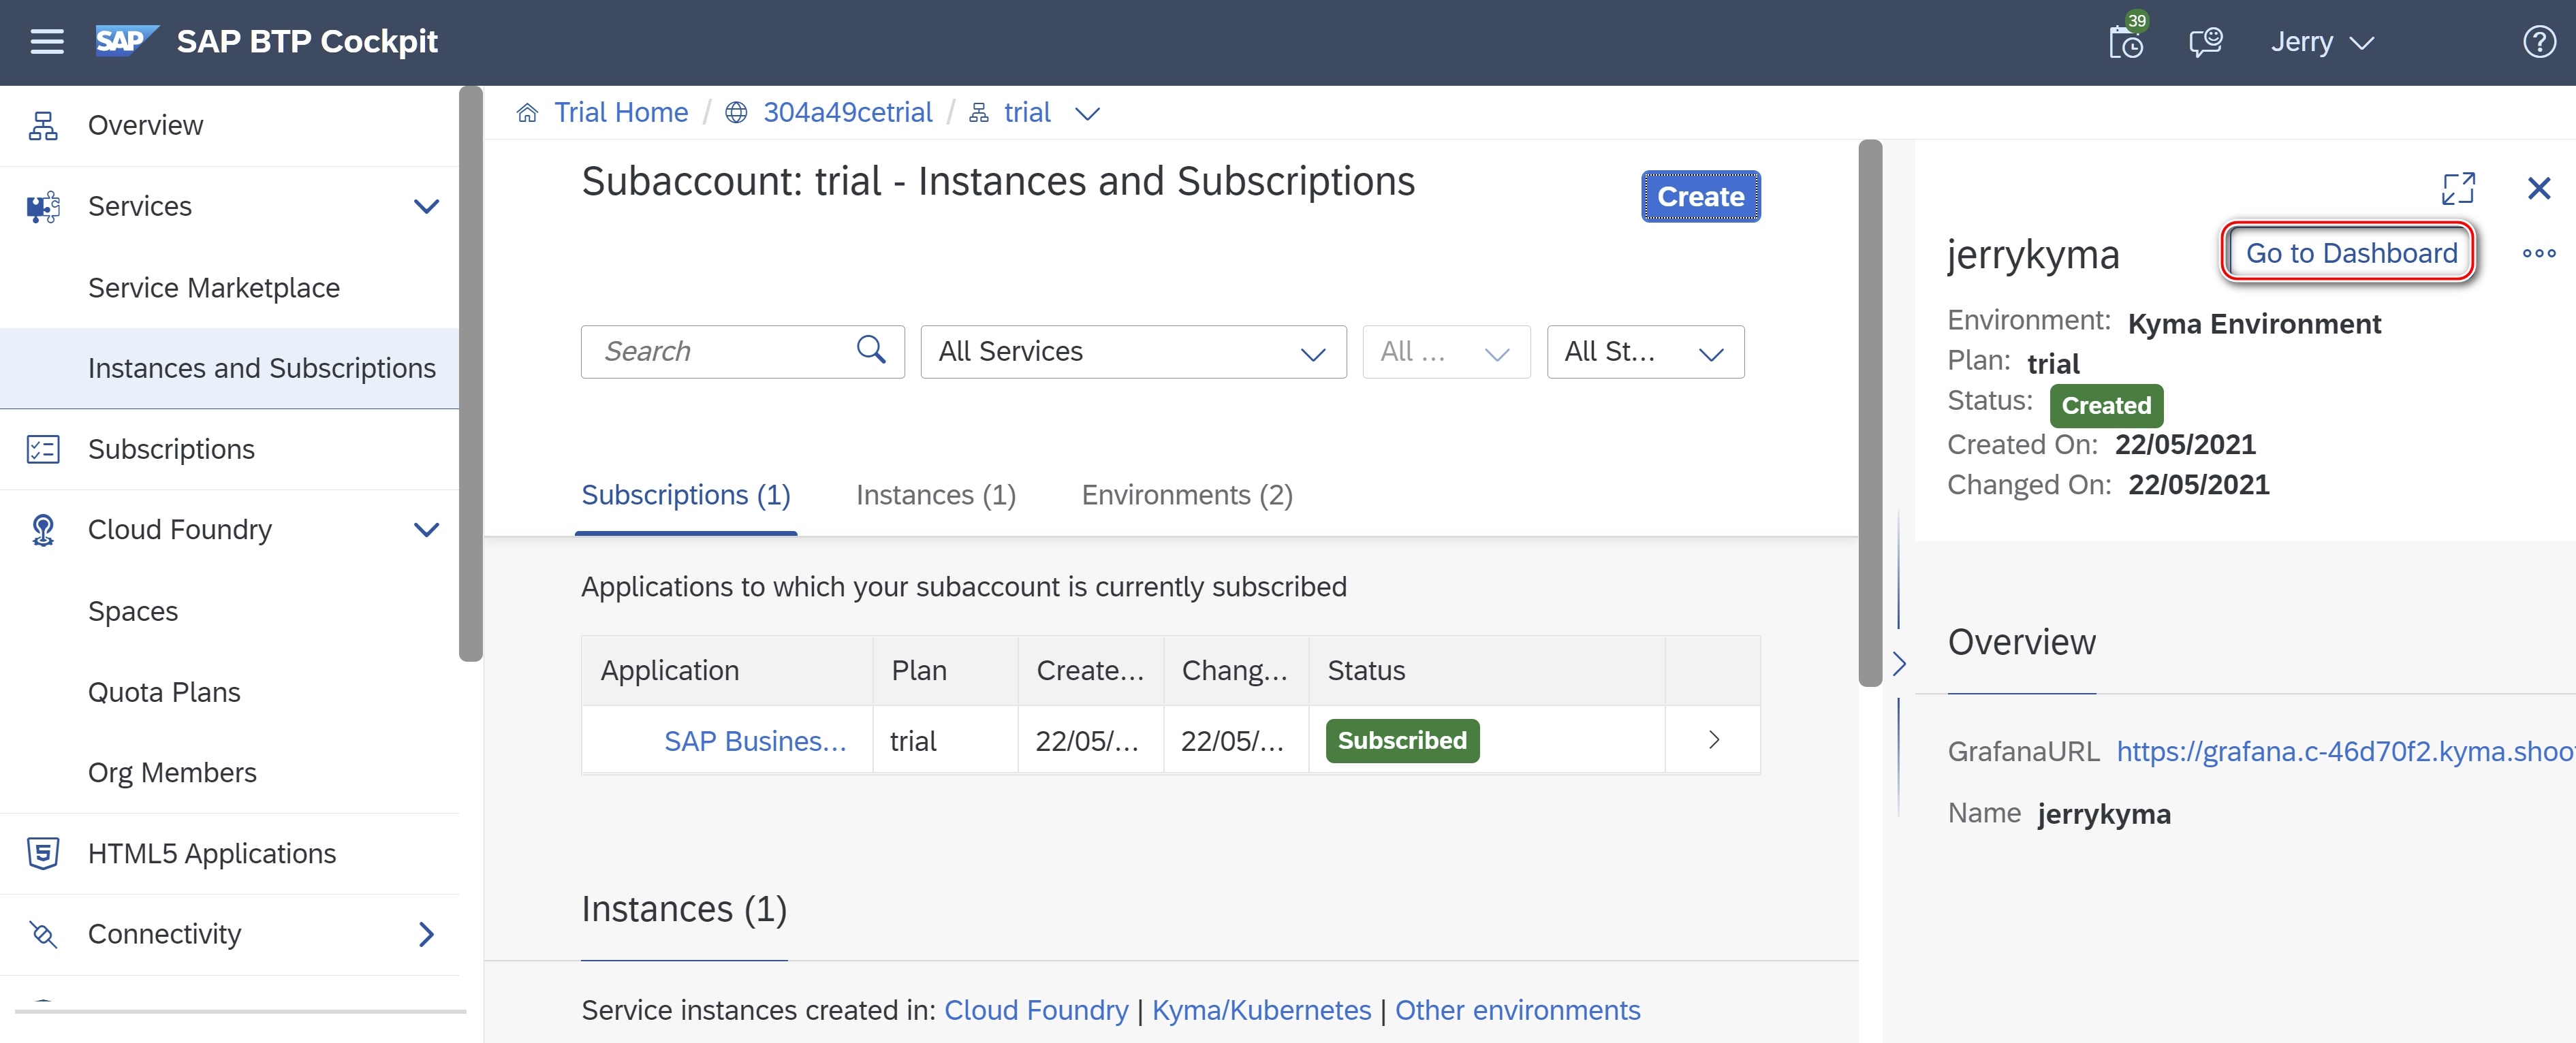
Task: Click the Created status badge
Action: [2106, 405]
